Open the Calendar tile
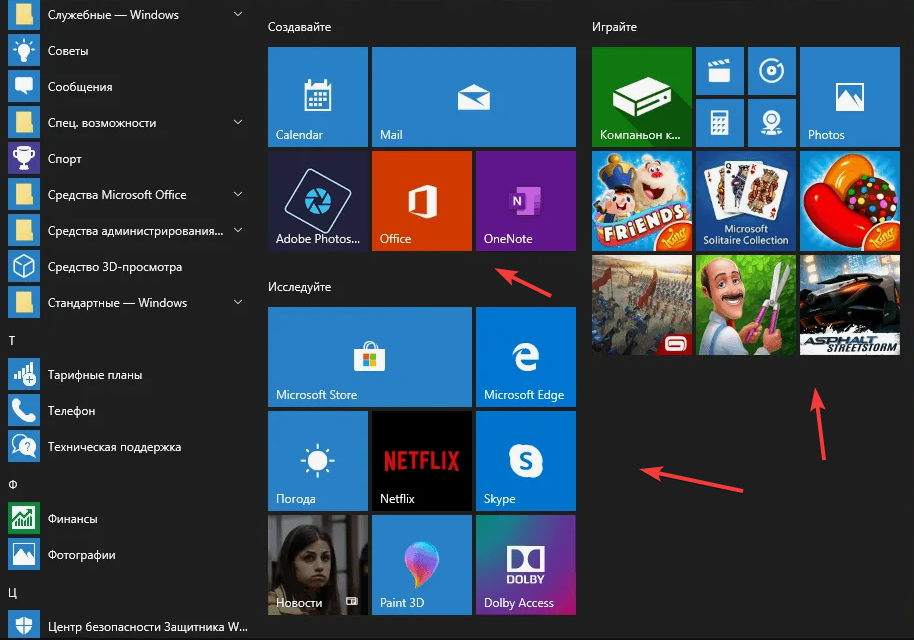The image size is (914, 640). coord(318,97)
